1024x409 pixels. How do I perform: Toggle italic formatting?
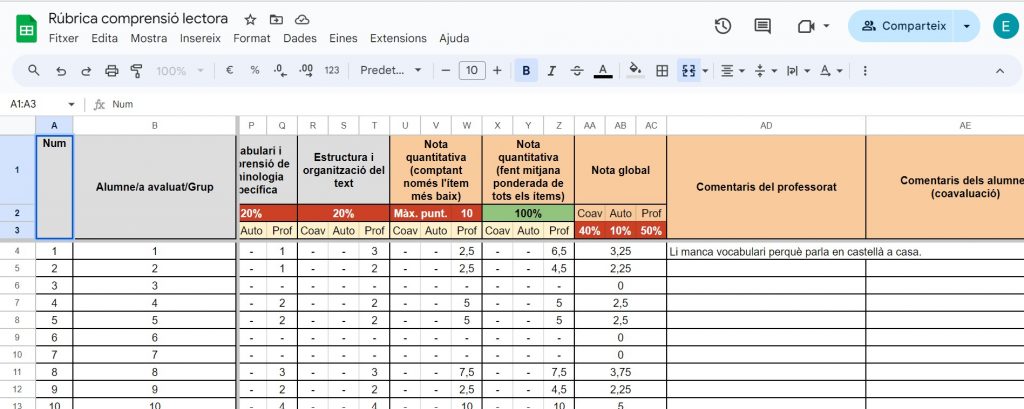point(550,71)
